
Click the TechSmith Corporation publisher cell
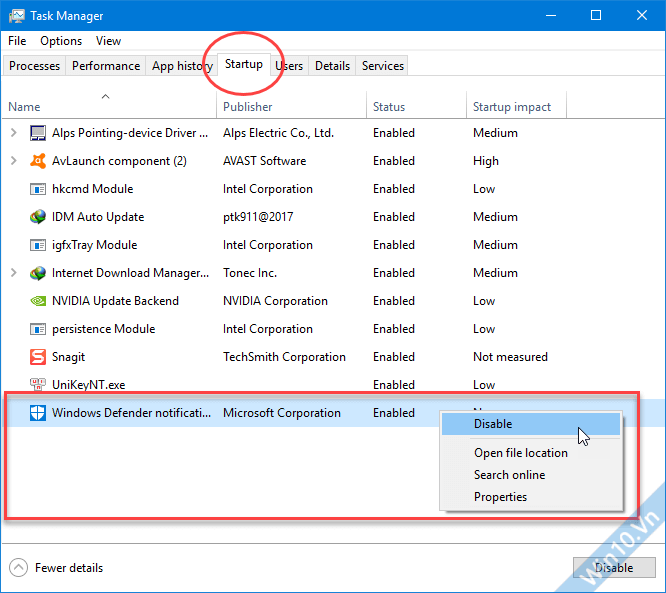pyautogui.click(x=285, y=357)
